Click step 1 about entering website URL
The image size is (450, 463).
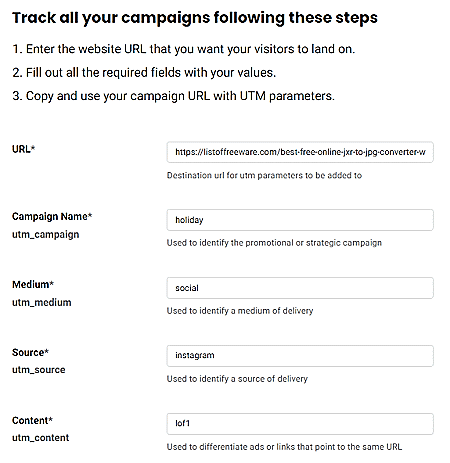pyautogui.click(x=184, y=49)
